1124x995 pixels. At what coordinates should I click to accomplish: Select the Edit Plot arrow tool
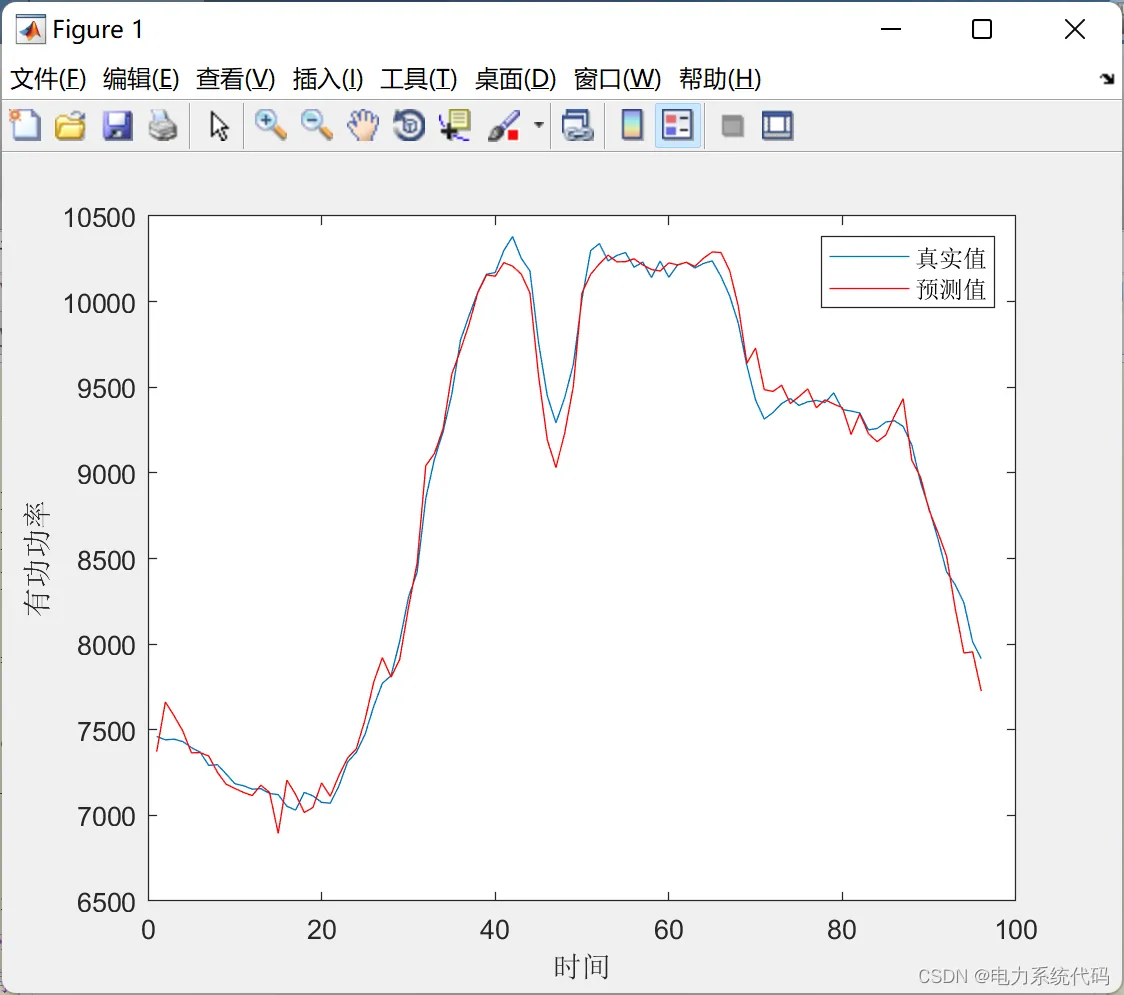point(219,125)
